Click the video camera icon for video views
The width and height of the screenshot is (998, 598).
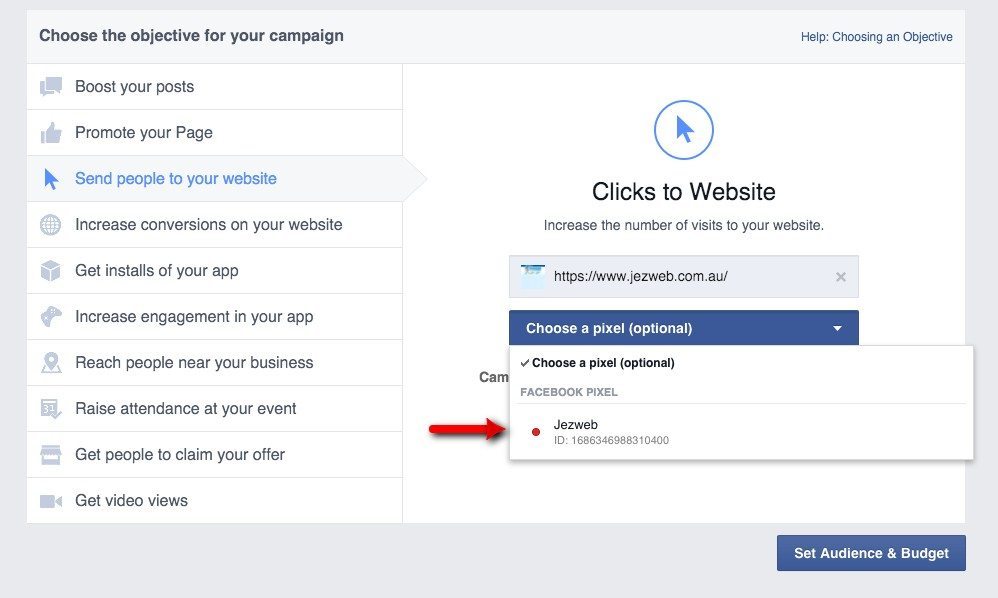pyautogui.click(x=51, y=501)
